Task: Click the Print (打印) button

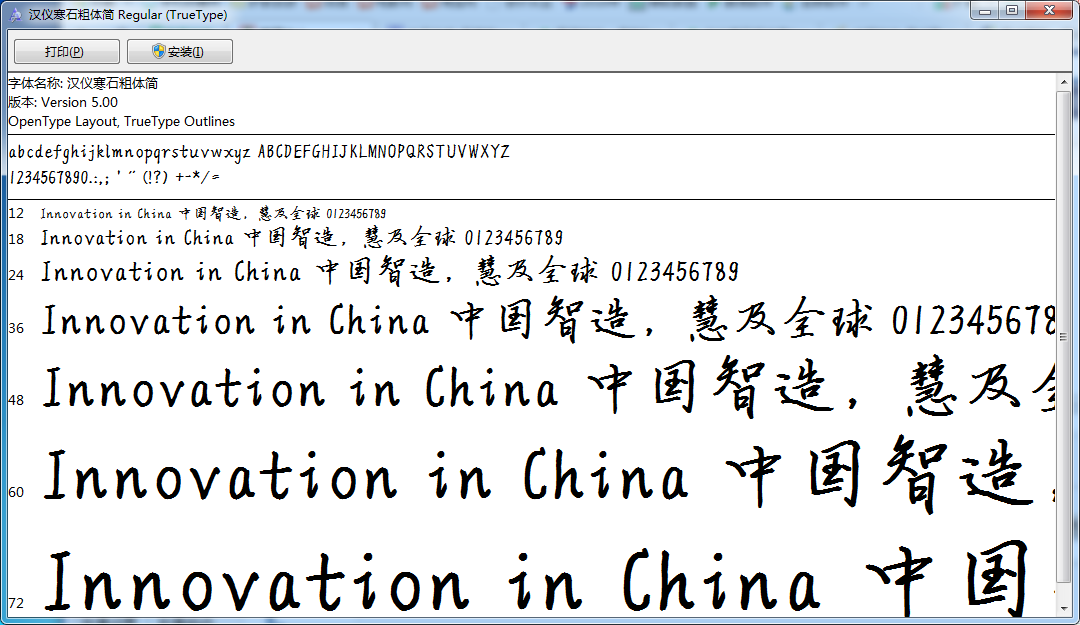Action: pyautogui.click(x=66, y=51)
